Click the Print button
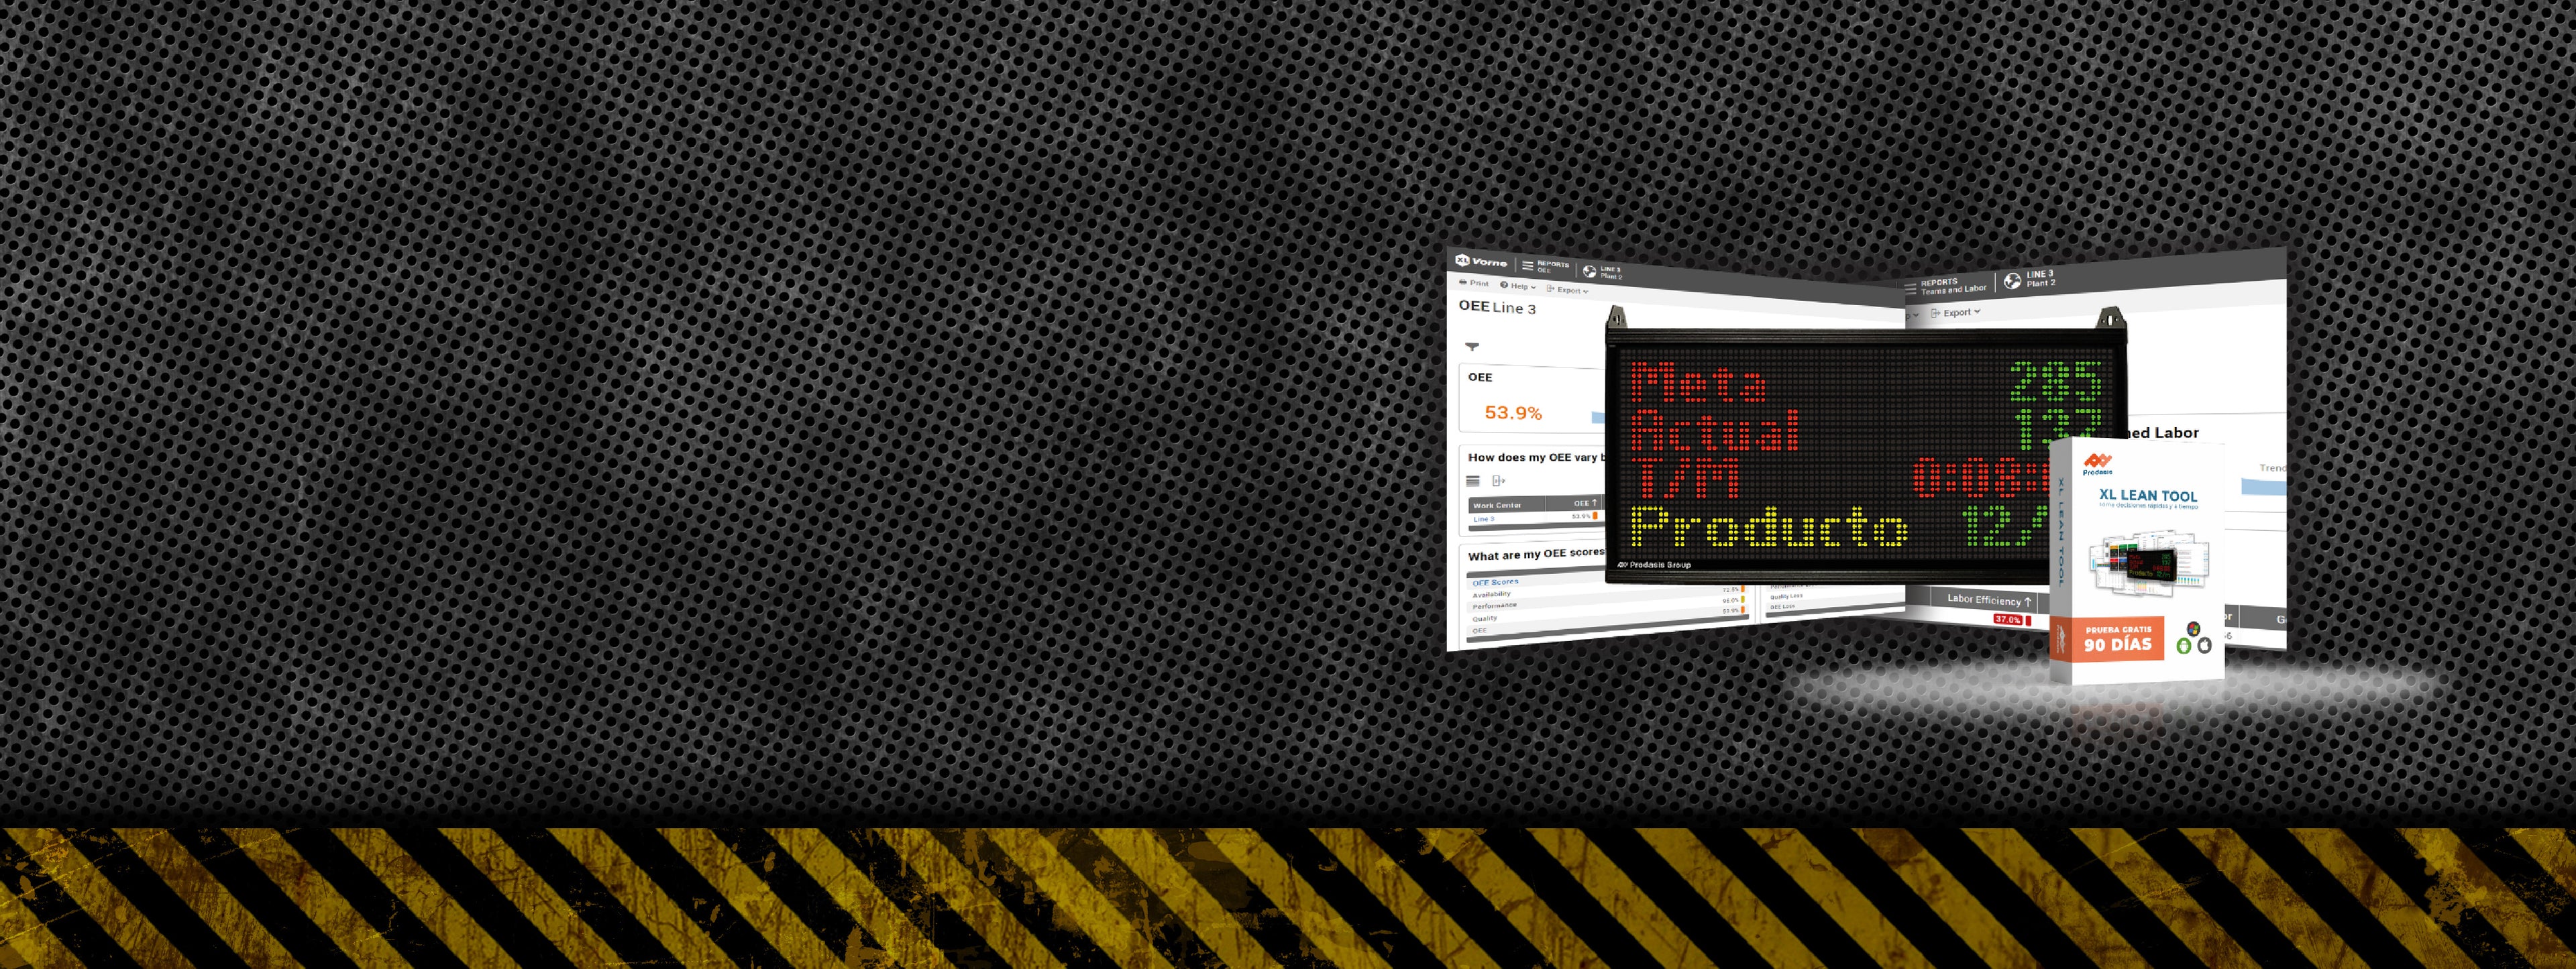 pyautogui.click(x=1474, y=283)
